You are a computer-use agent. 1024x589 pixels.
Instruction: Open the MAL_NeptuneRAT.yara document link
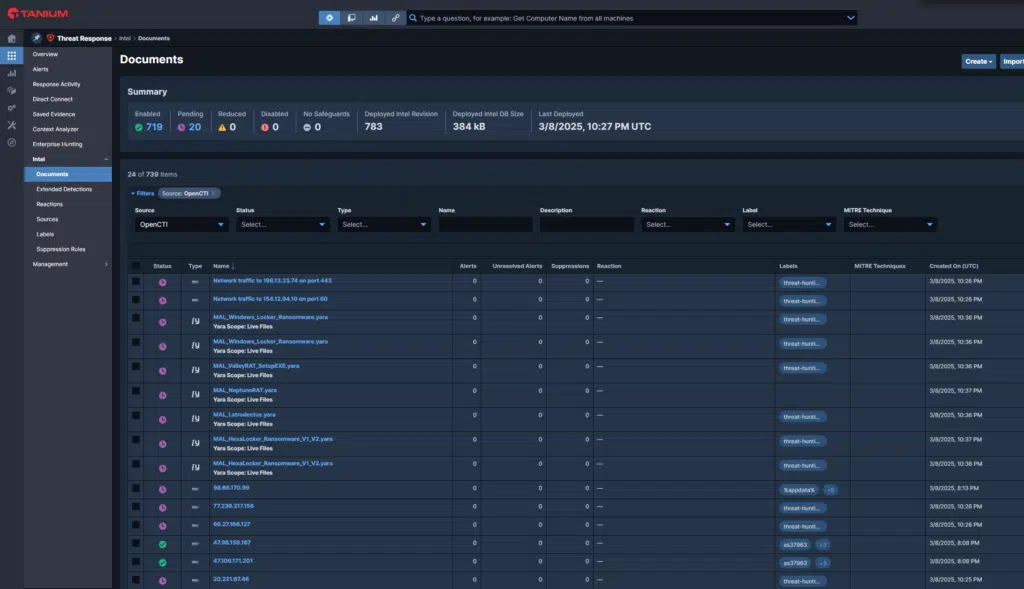tap(245, 390)
